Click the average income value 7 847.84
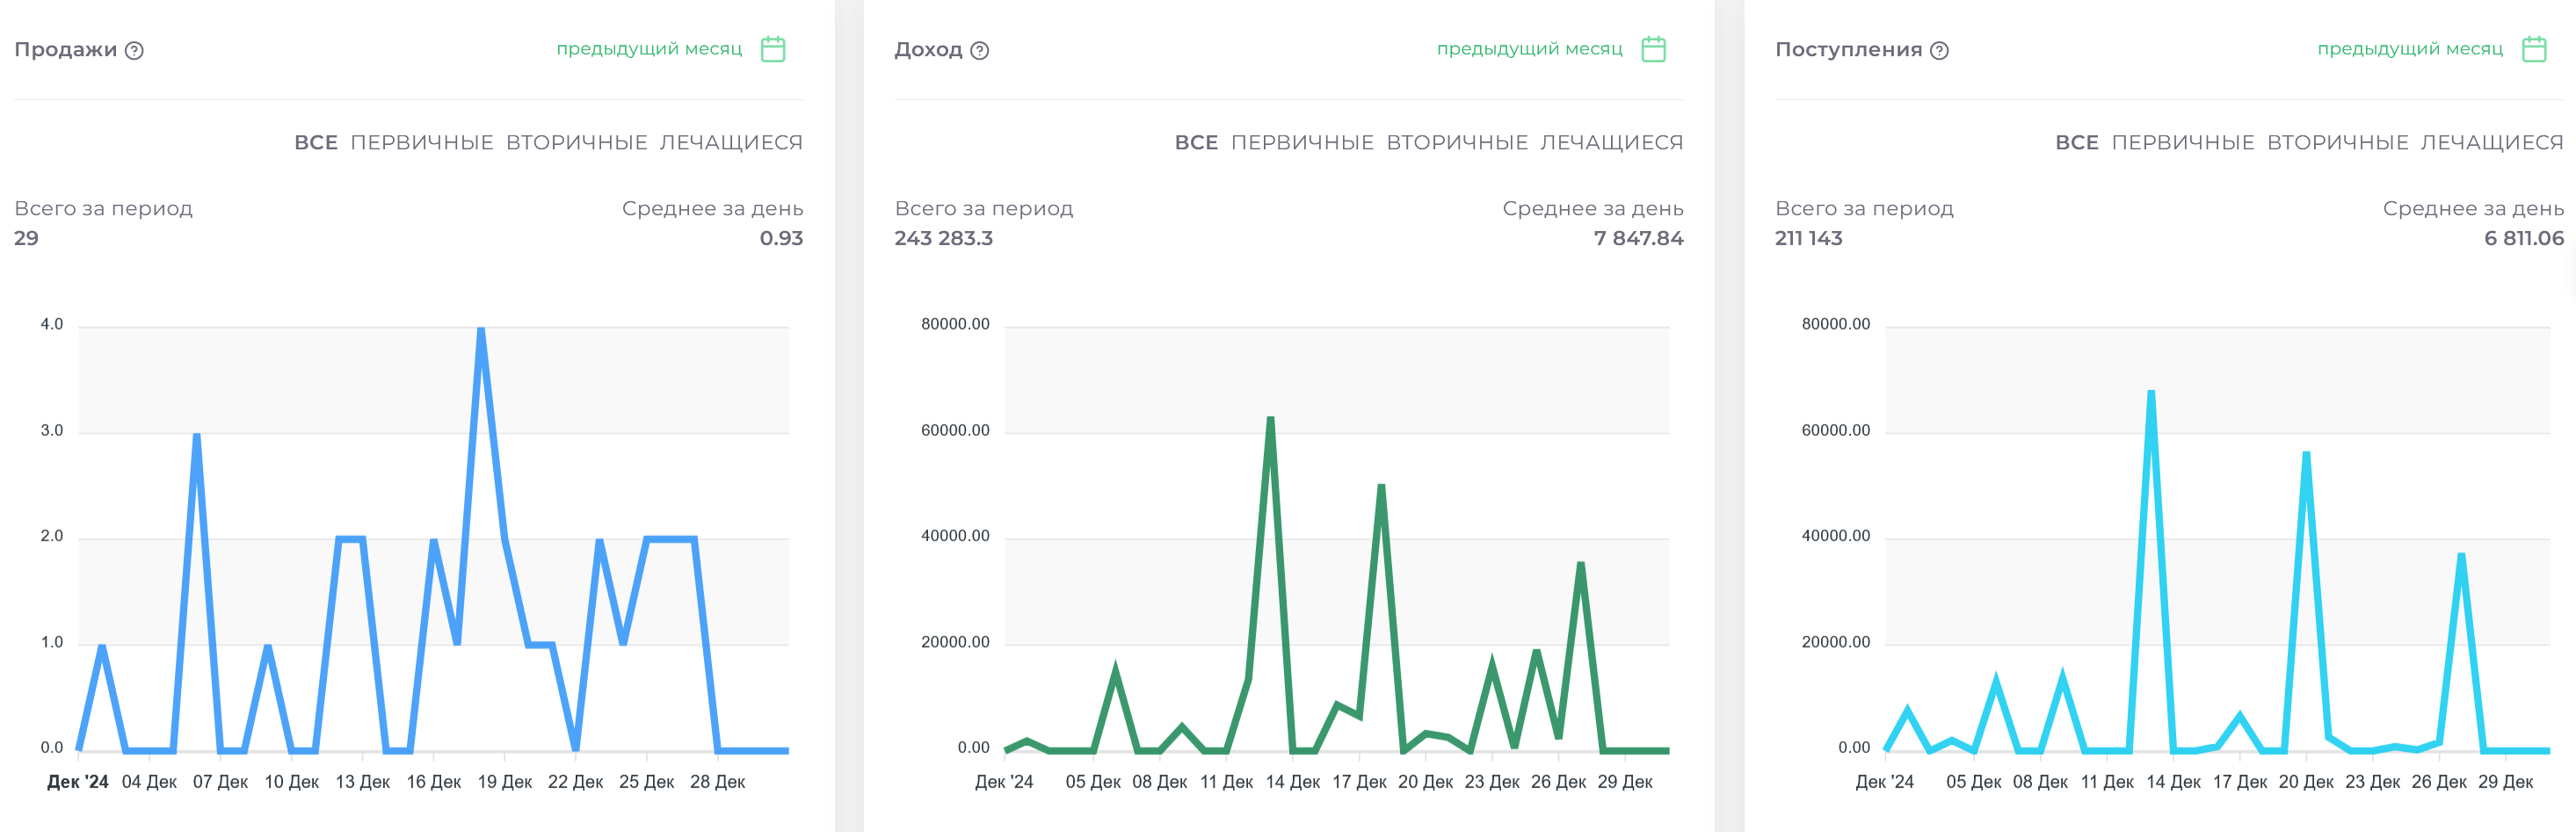 pos(1638,238)
